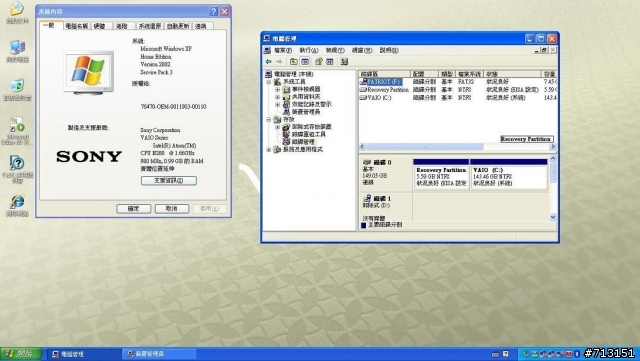Click the VAIO (C:) block in Disk 0 graphic
This screenshot has width=640, height=361.
click(509, 174)
